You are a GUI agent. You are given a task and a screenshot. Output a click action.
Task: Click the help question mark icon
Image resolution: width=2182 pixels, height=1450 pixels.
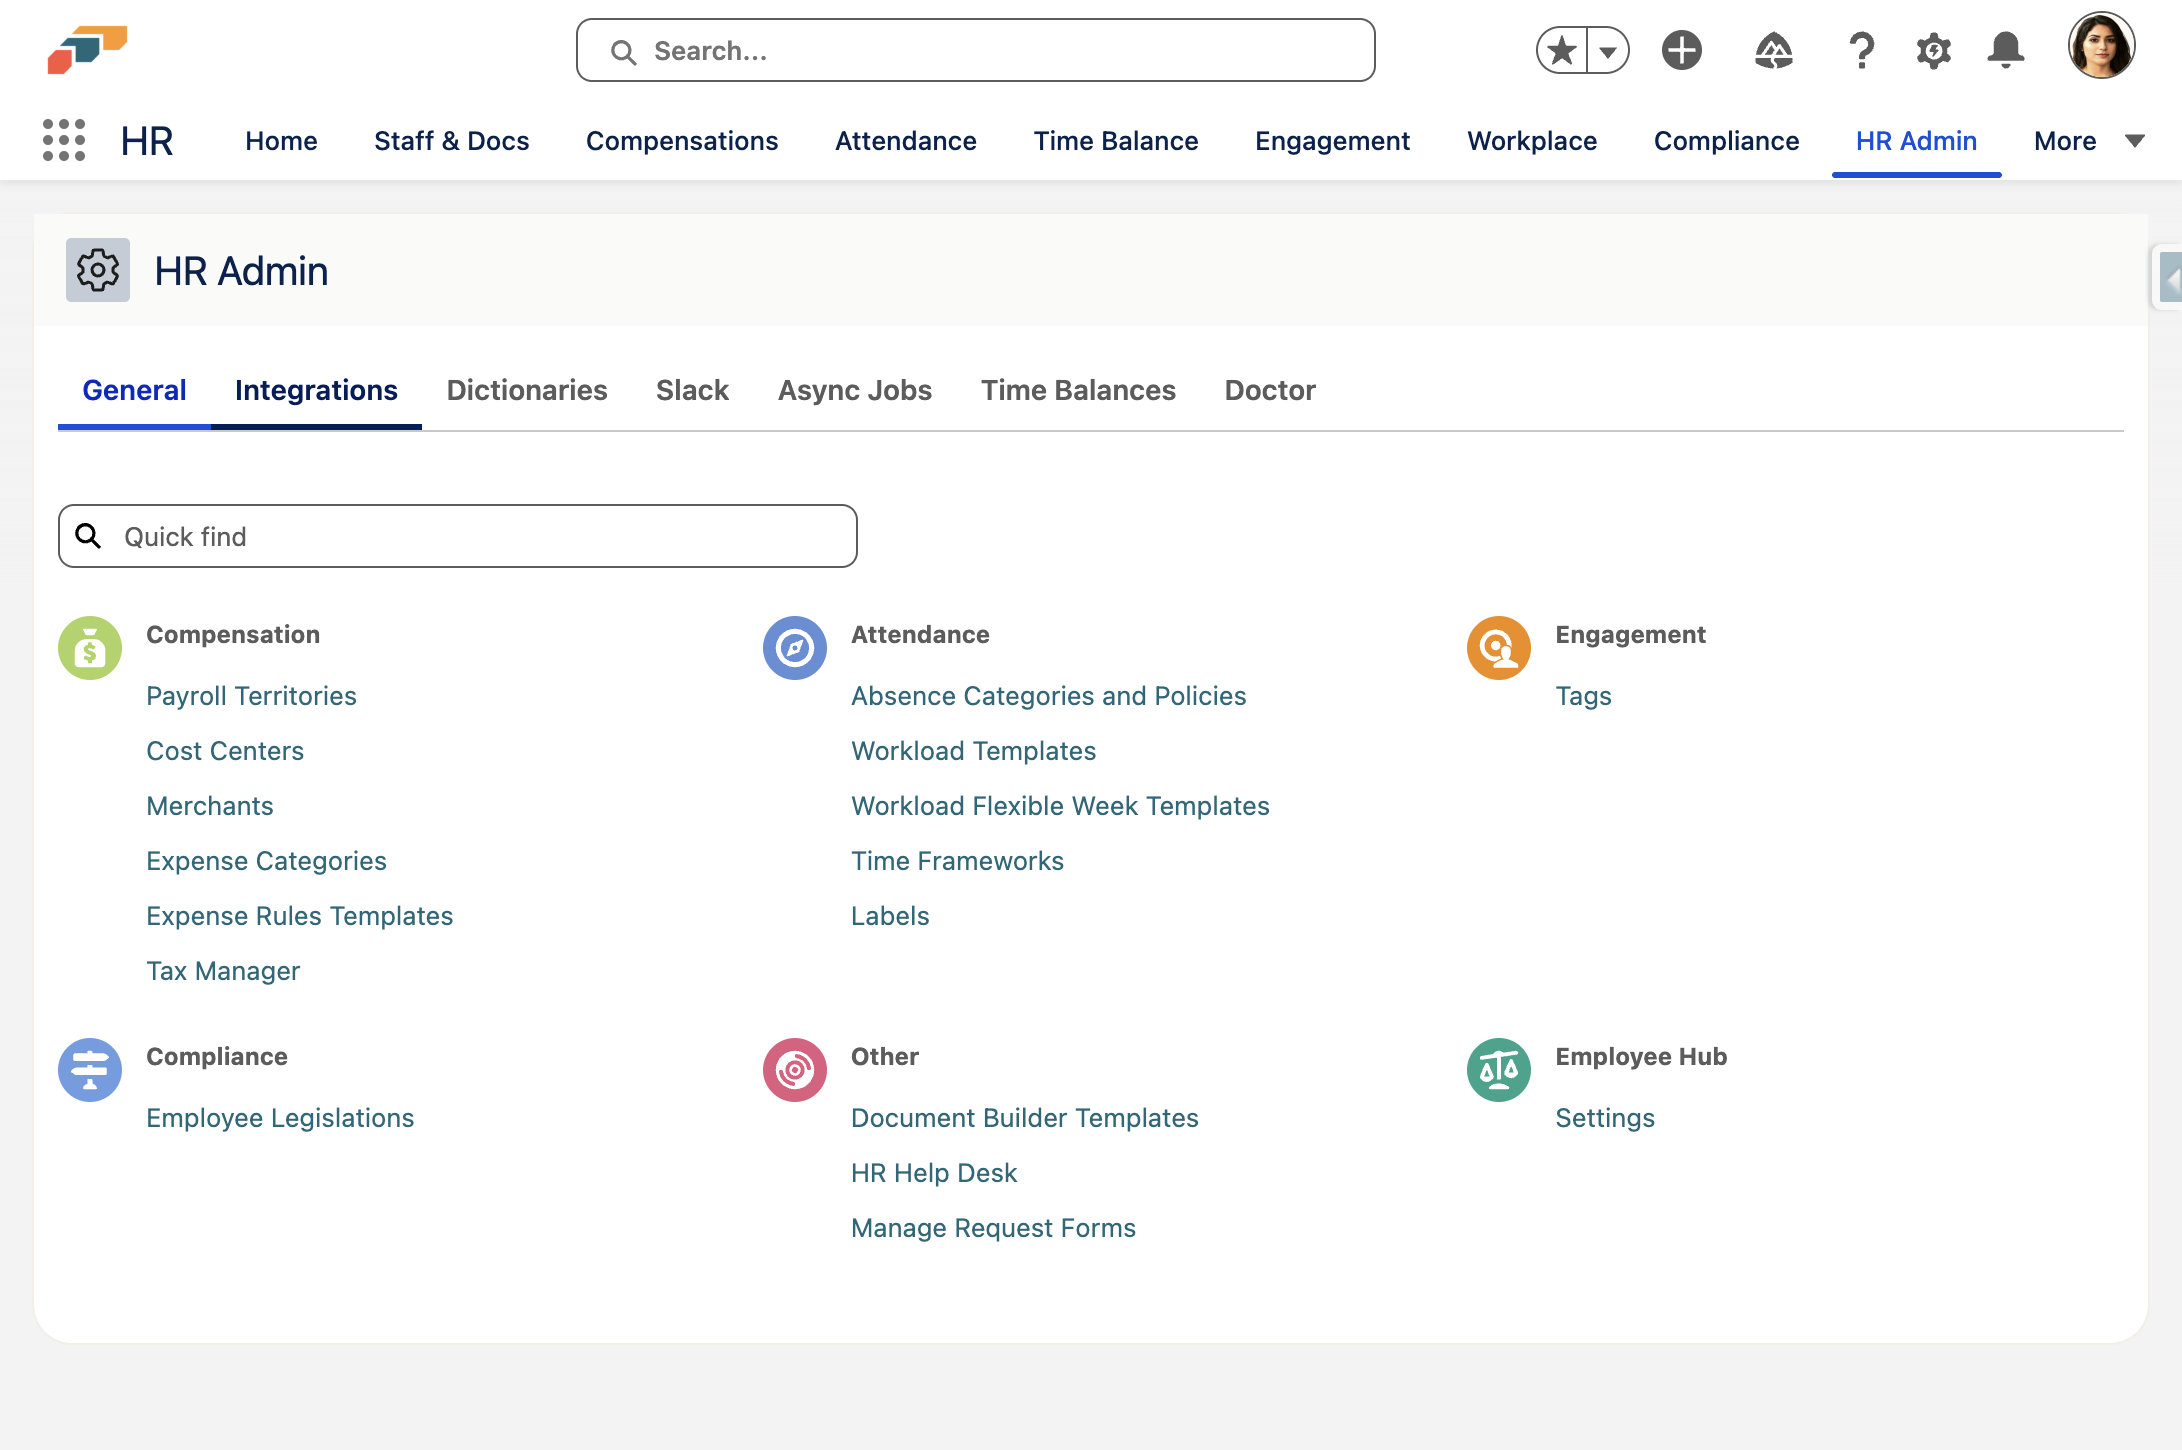[1861, 49]
